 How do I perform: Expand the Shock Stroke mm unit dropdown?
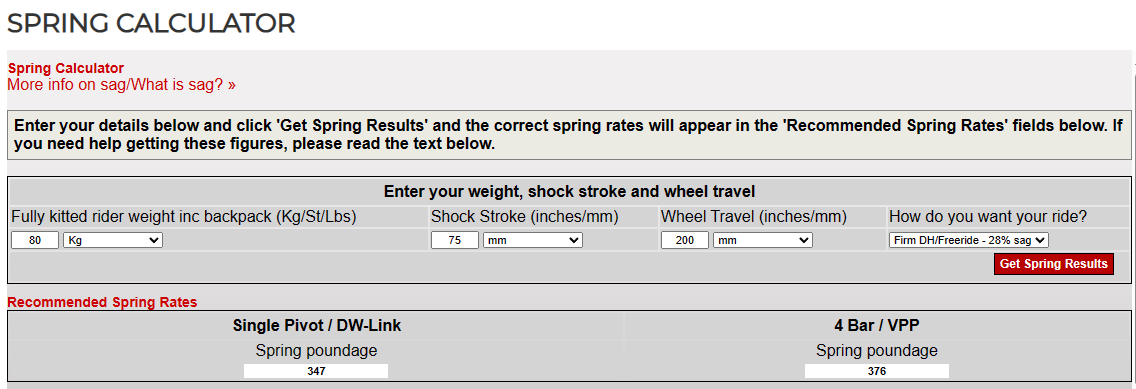[x=532, y=240]
